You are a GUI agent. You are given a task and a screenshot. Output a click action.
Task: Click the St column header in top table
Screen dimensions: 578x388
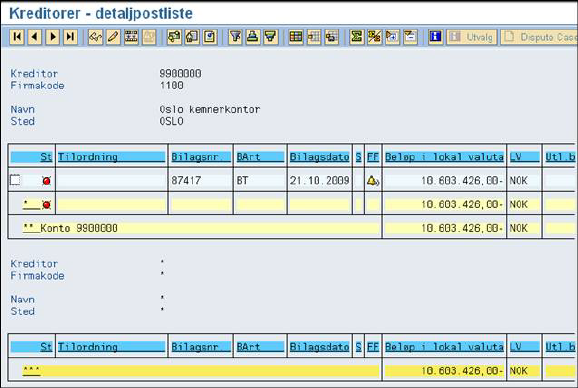31,157
